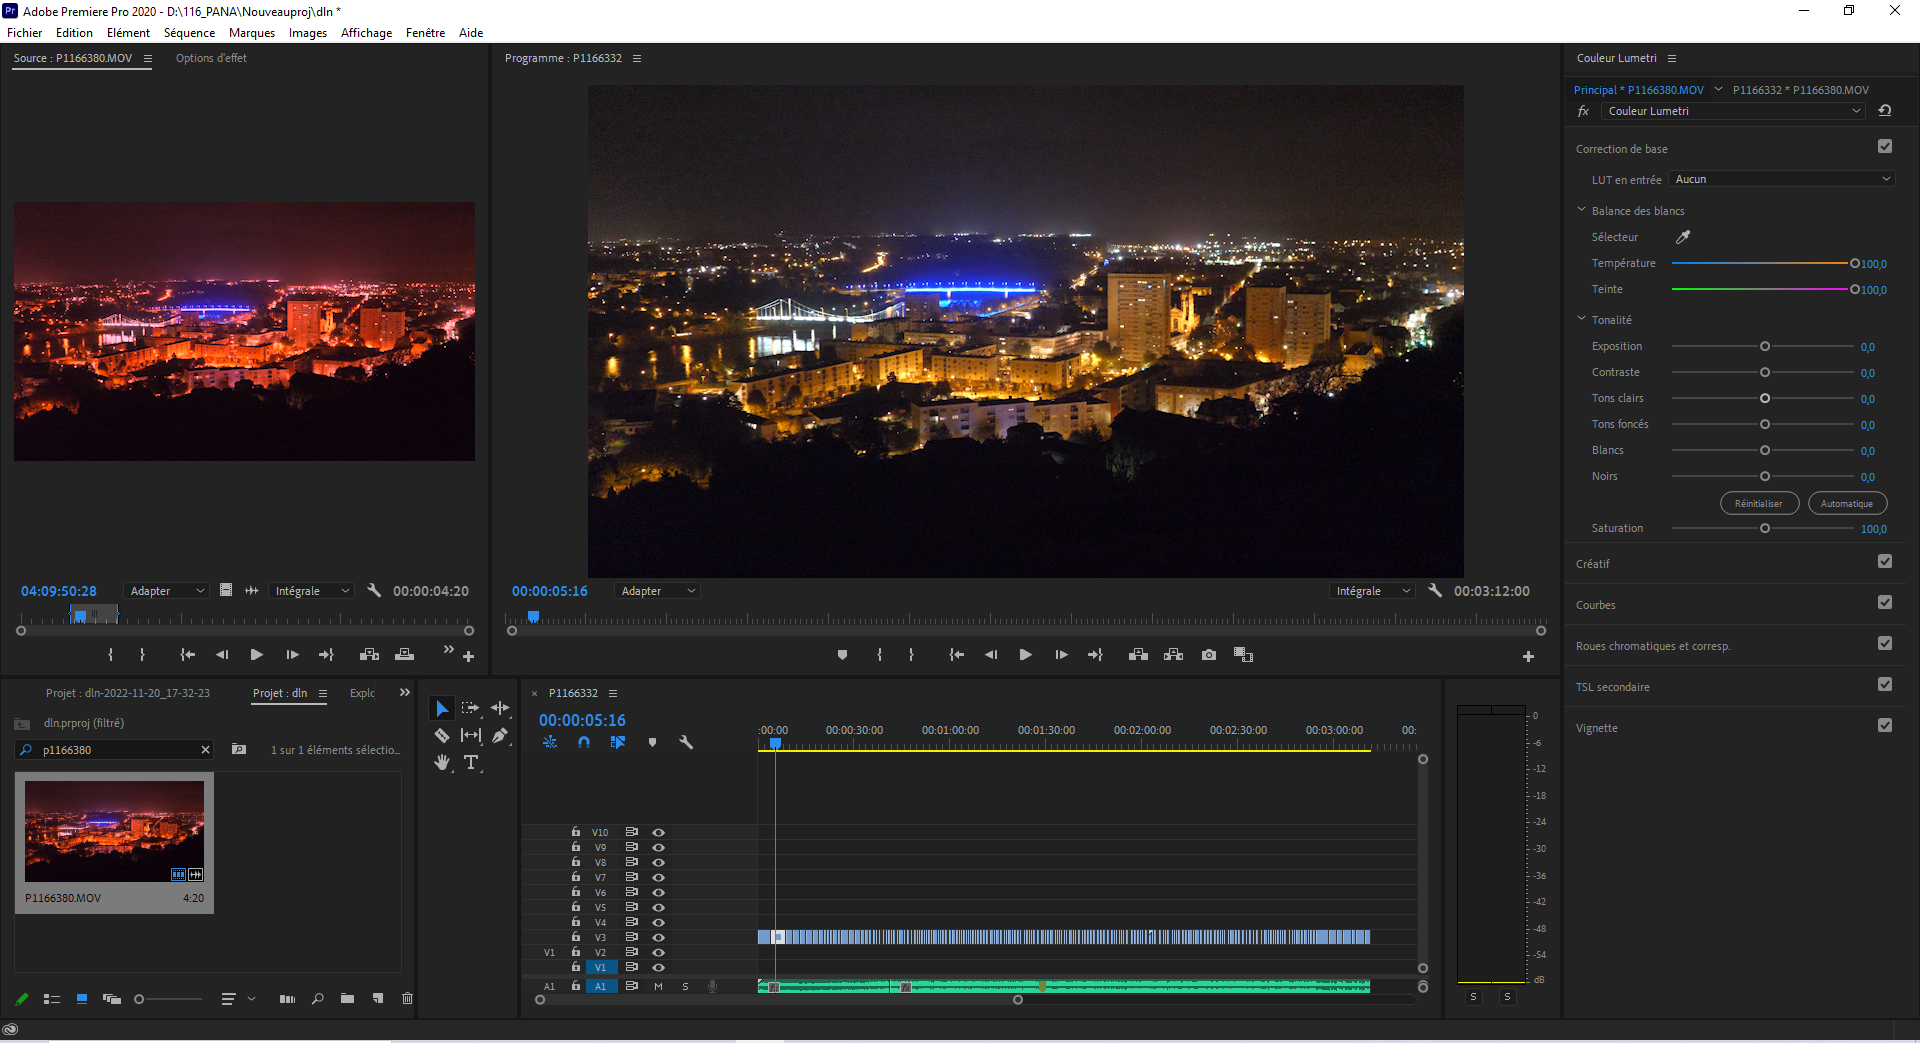Select the Hand tool
This screenshot has height=1043, width=1920.
tap(441, 763)
